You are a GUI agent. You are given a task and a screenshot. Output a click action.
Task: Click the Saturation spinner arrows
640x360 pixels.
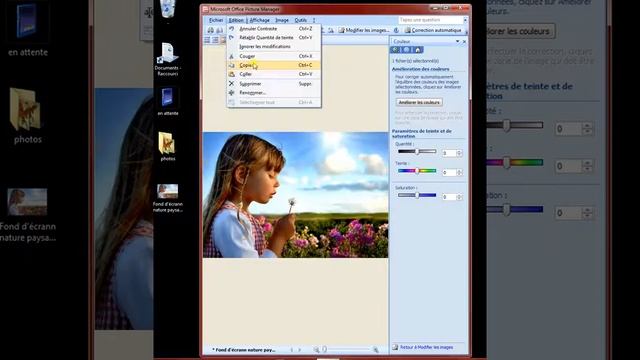point(459,197)
